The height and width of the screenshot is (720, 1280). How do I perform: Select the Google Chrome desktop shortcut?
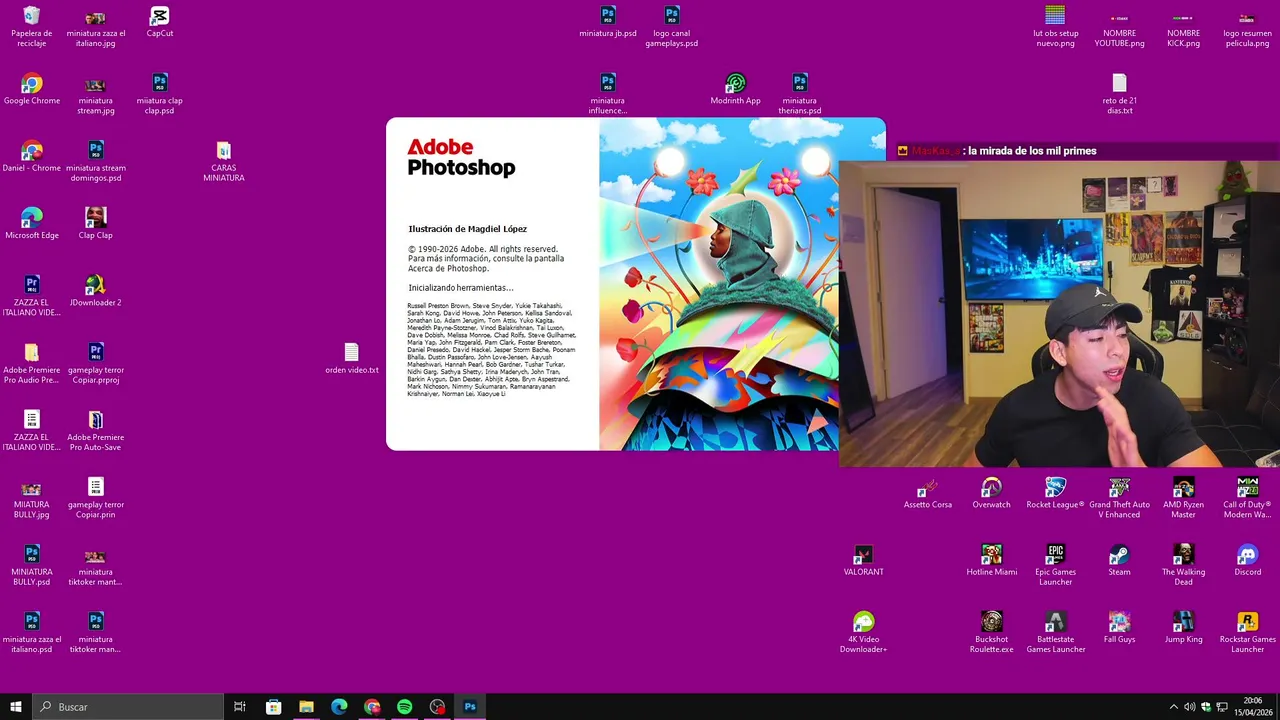click(x=32, y=89)
